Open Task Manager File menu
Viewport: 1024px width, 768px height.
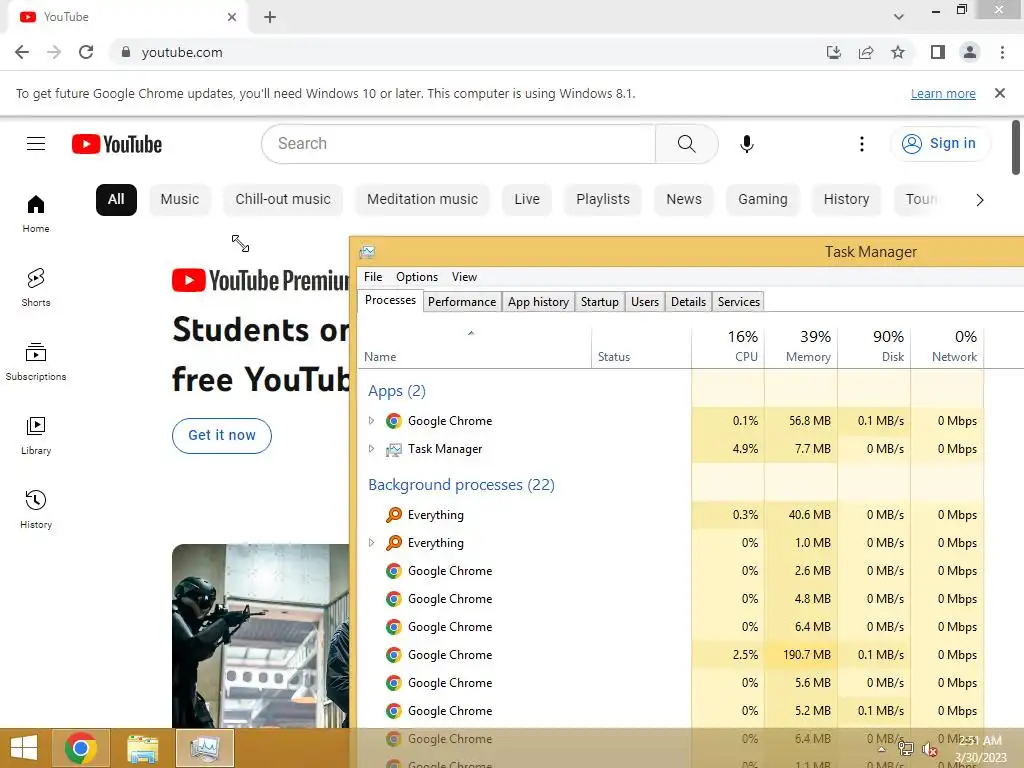point(373,277)
